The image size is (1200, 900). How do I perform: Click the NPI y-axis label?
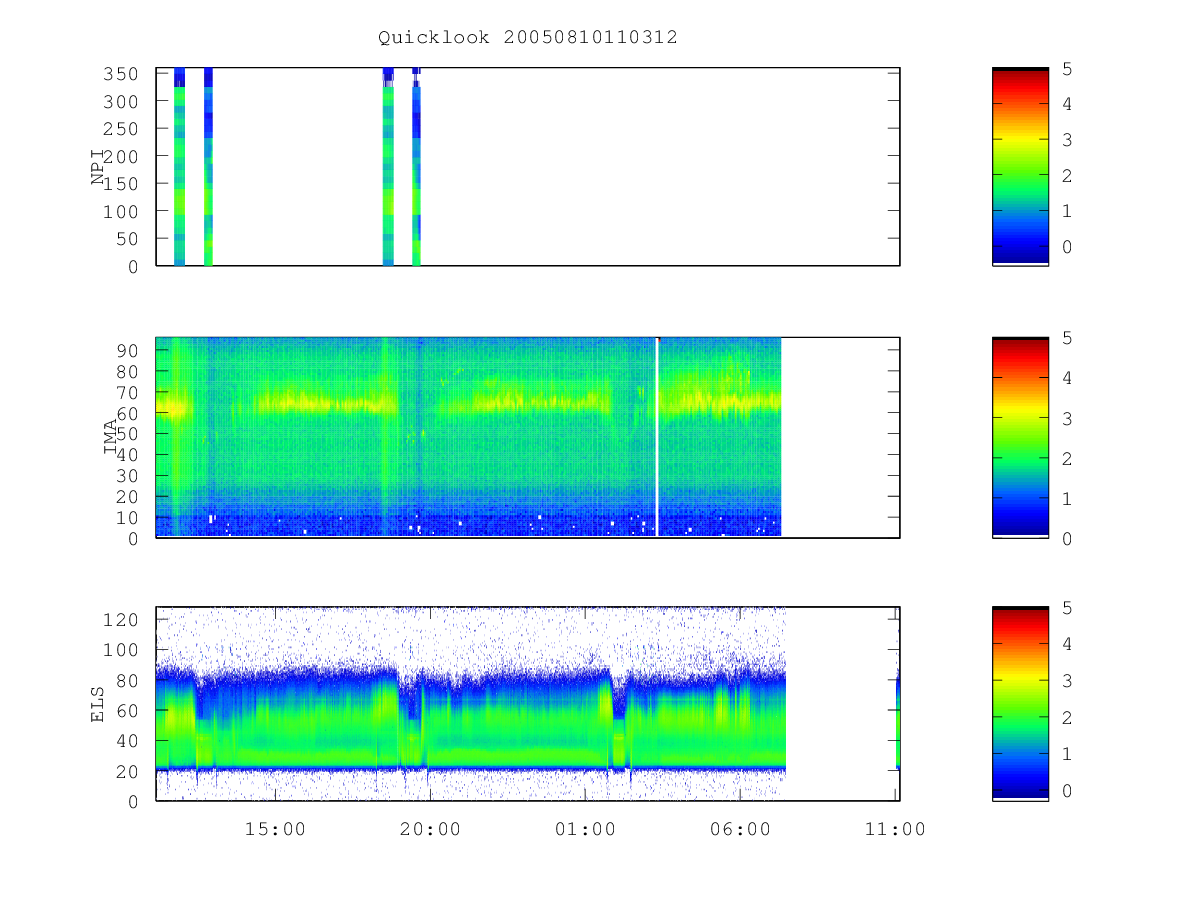[x=98, y=166]
